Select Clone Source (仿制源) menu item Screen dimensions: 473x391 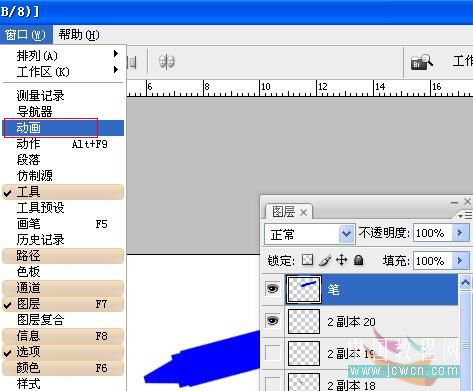tap(63, 176)
